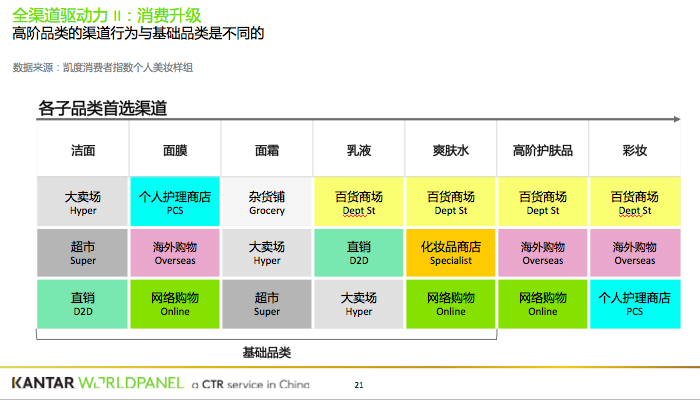Click '百货商场 Dept St' under 乳液
Image resolution: width=700 pixels, height=400 pixels.
point(359,202)
